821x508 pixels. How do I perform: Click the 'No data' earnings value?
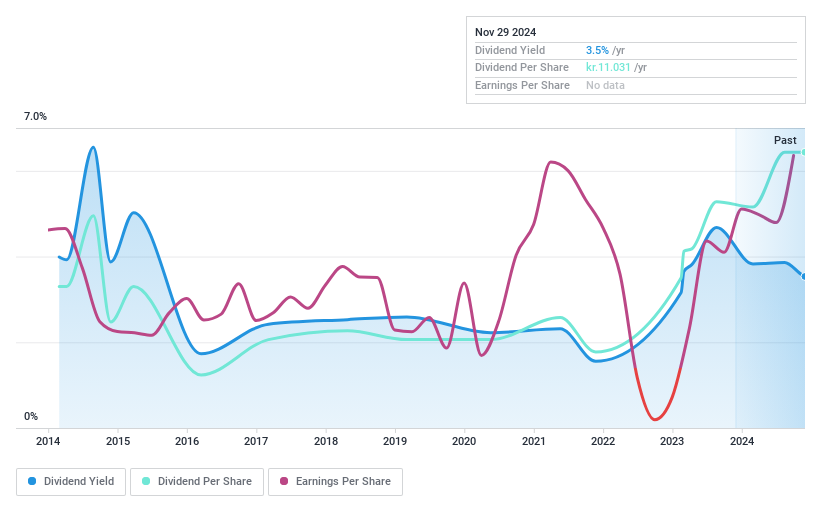tap(606, 86)
